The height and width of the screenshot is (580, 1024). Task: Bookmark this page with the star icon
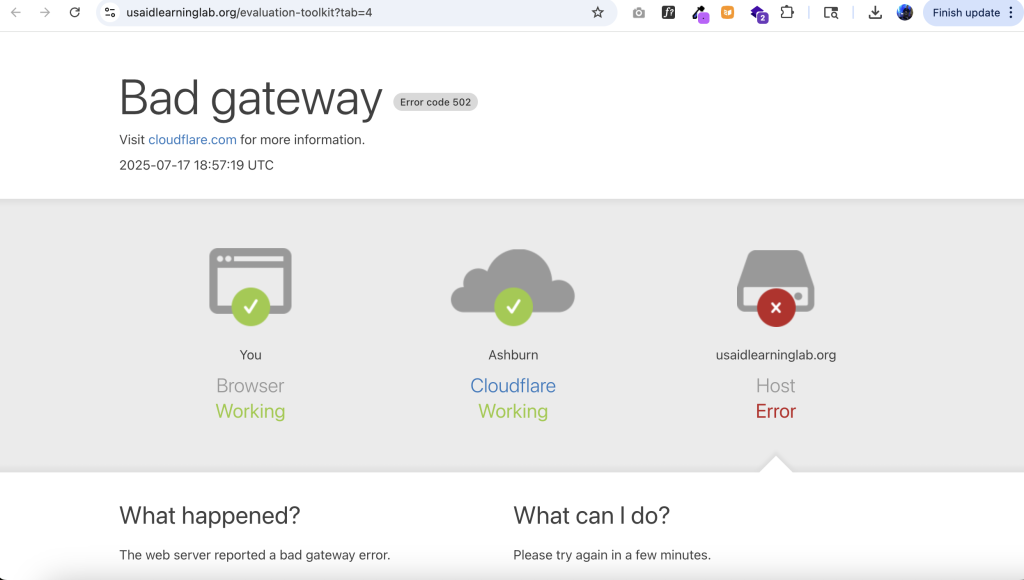pyautogui.click(x=598, y=12)
